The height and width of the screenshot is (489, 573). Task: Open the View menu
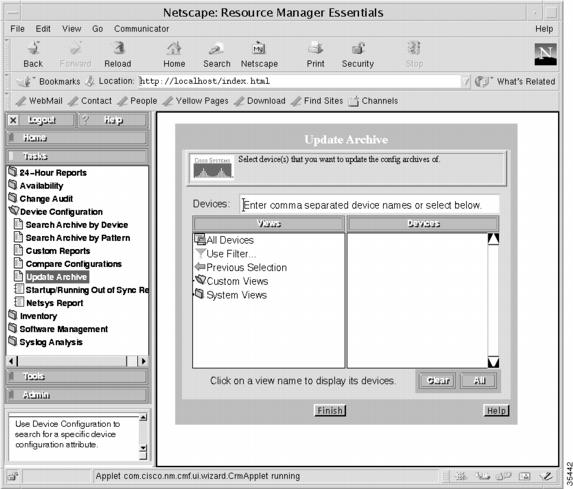[x=71, y=29]
